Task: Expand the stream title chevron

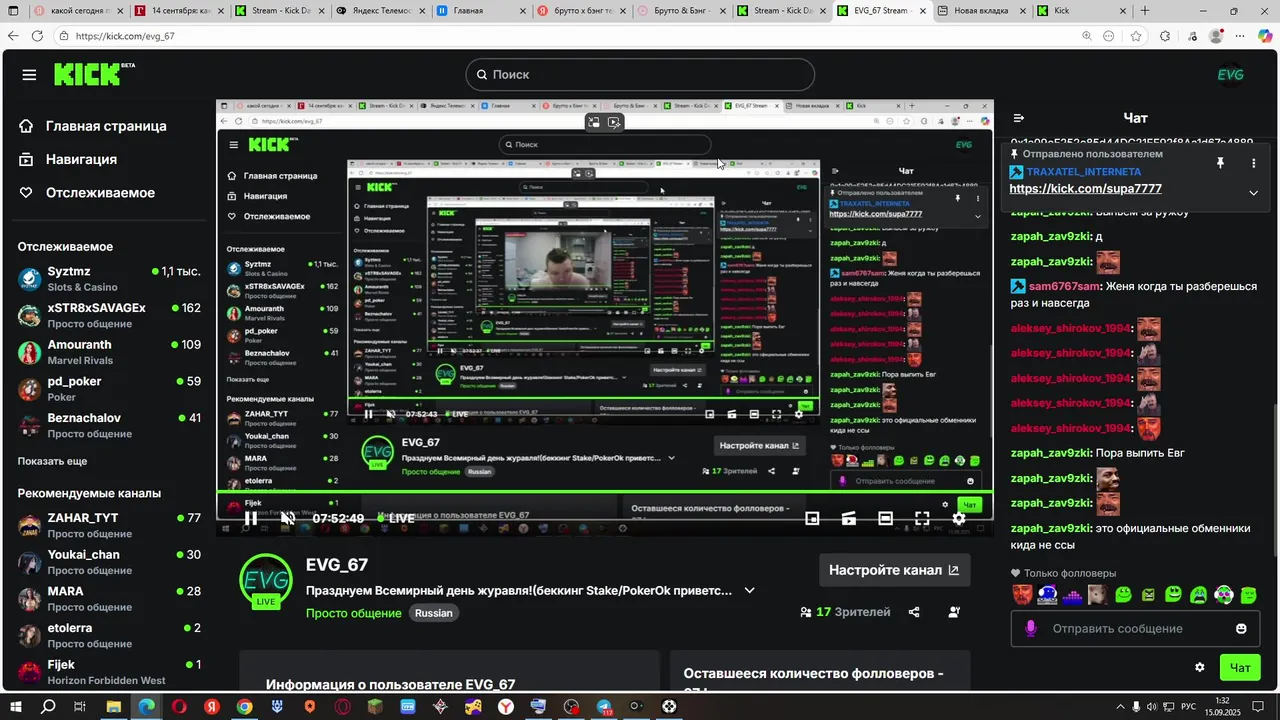Action: [750, 590]
